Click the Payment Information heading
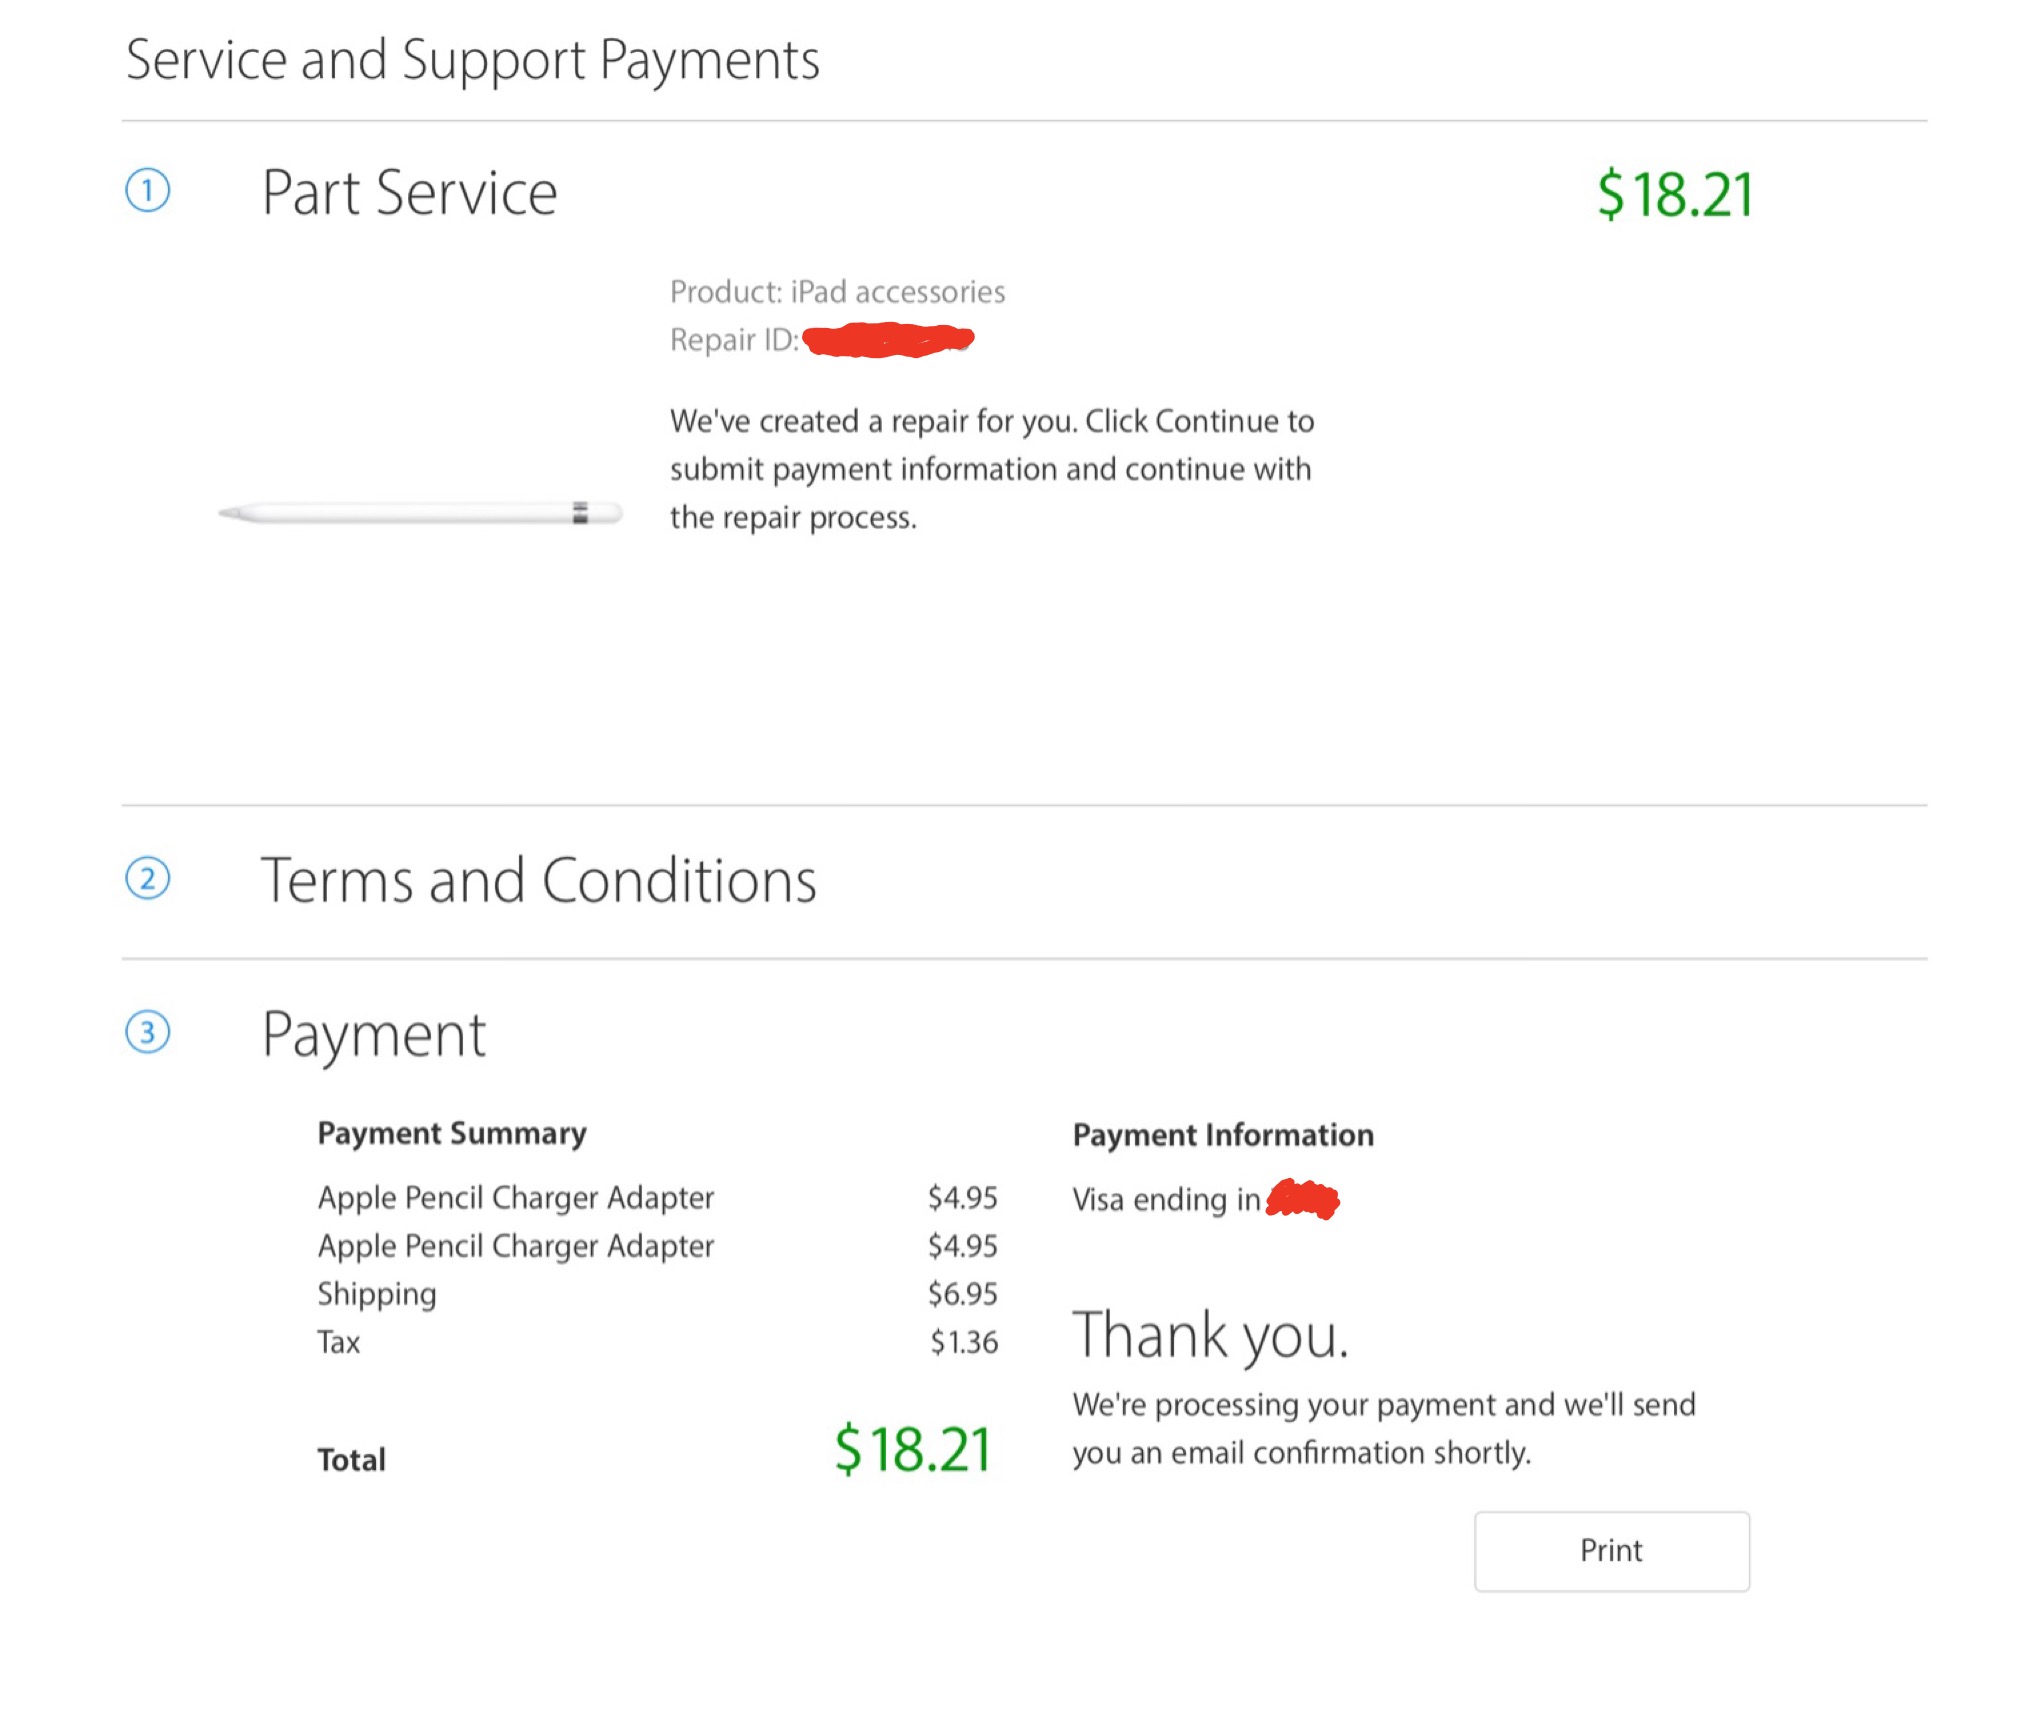Screen dimensions: 2031x1736 tap(1223, 1134)
